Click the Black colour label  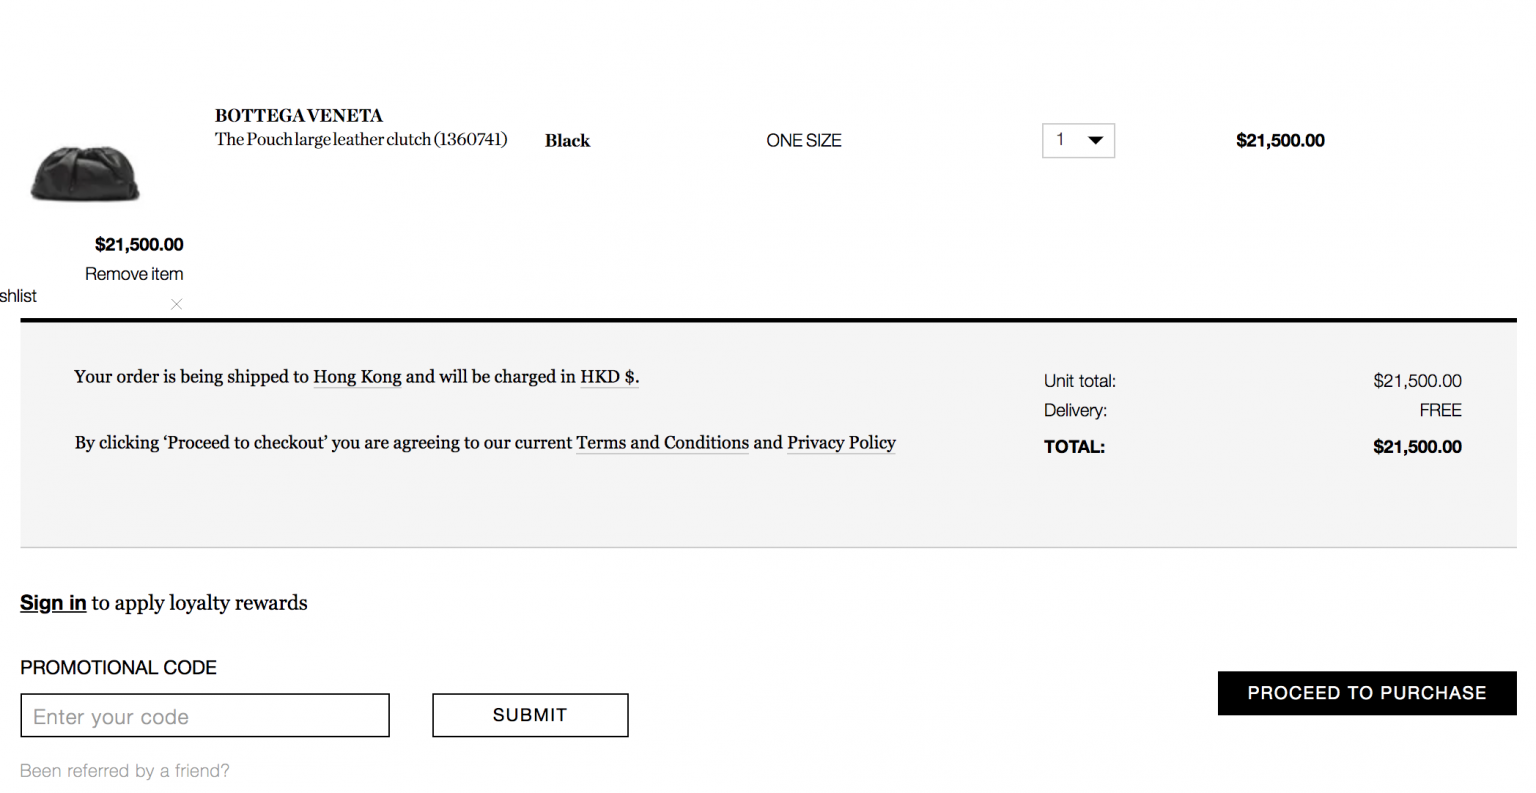pyautogui.click(x=567, y=141)
